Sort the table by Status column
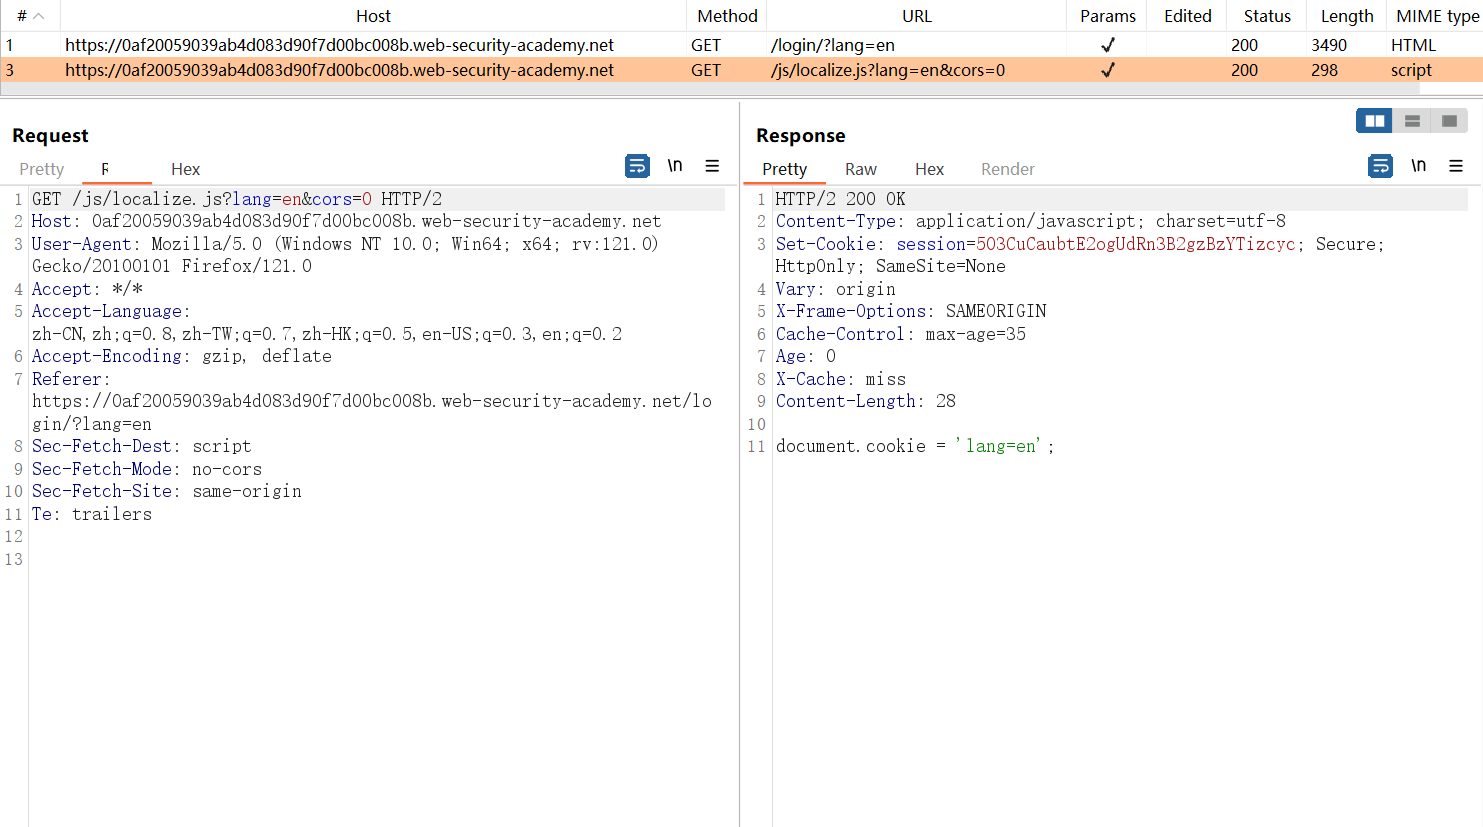 click(1267, 16)
